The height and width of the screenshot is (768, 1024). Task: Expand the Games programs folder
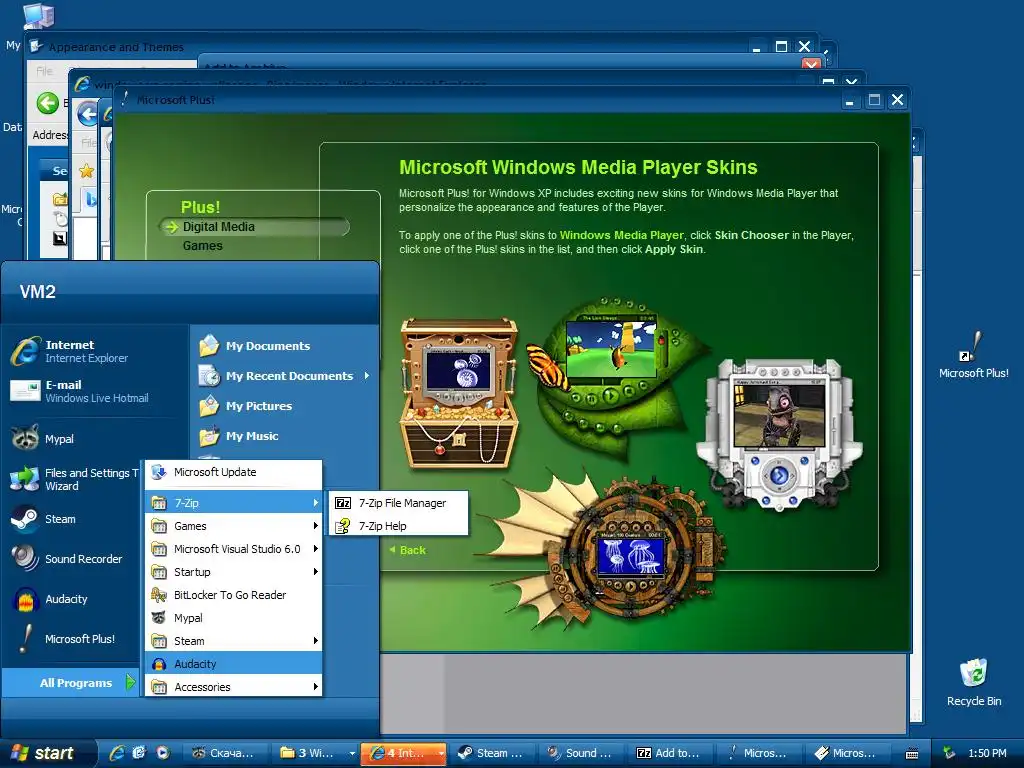pos(233,526)
